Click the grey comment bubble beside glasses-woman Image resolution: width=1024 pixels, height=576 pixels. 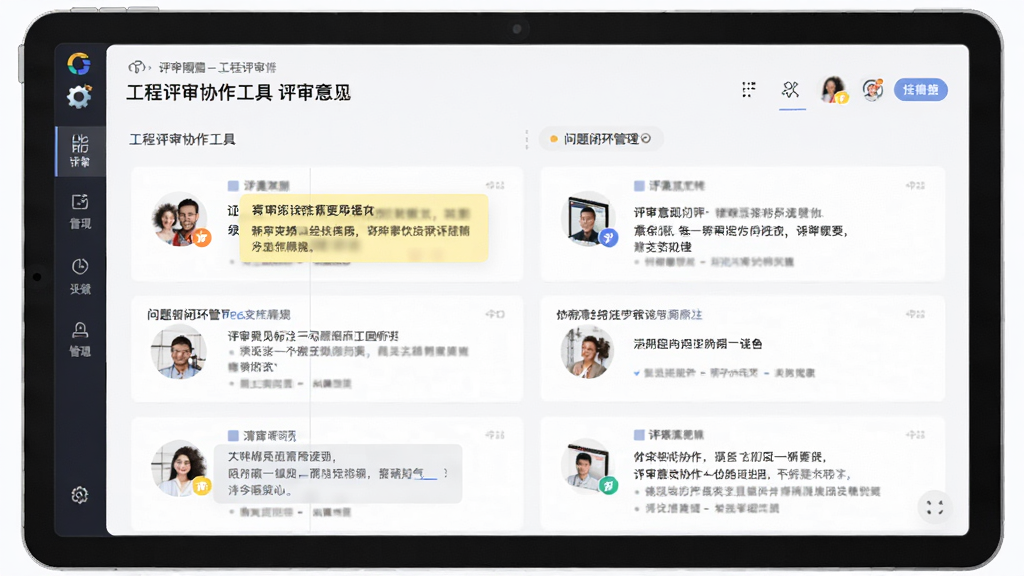[x=338, y=473]
